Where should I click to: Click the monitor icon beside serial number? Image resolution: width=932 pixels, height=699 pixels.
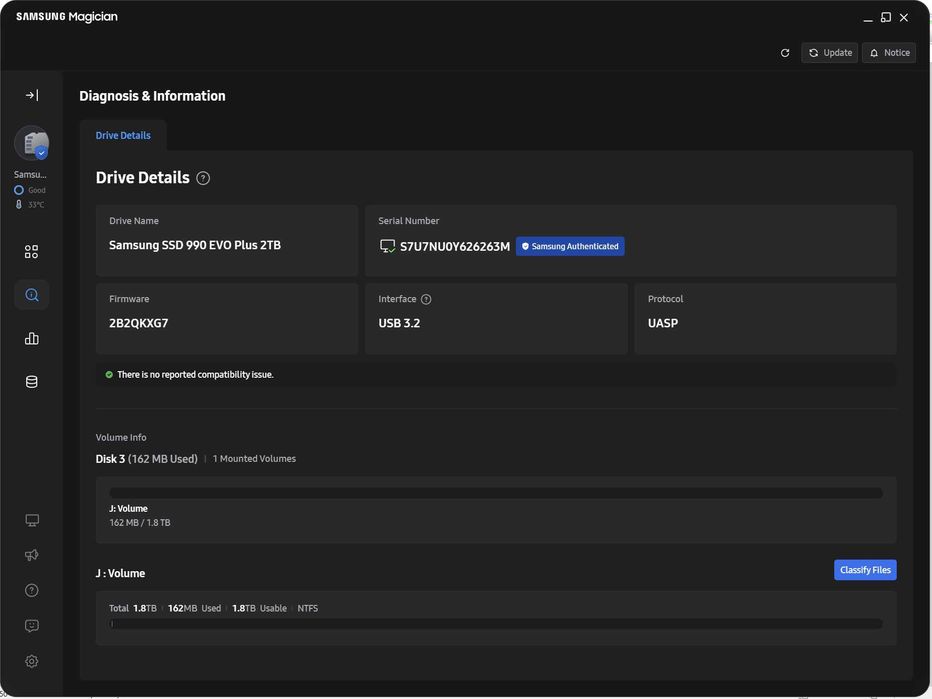(x=387, y=246)
